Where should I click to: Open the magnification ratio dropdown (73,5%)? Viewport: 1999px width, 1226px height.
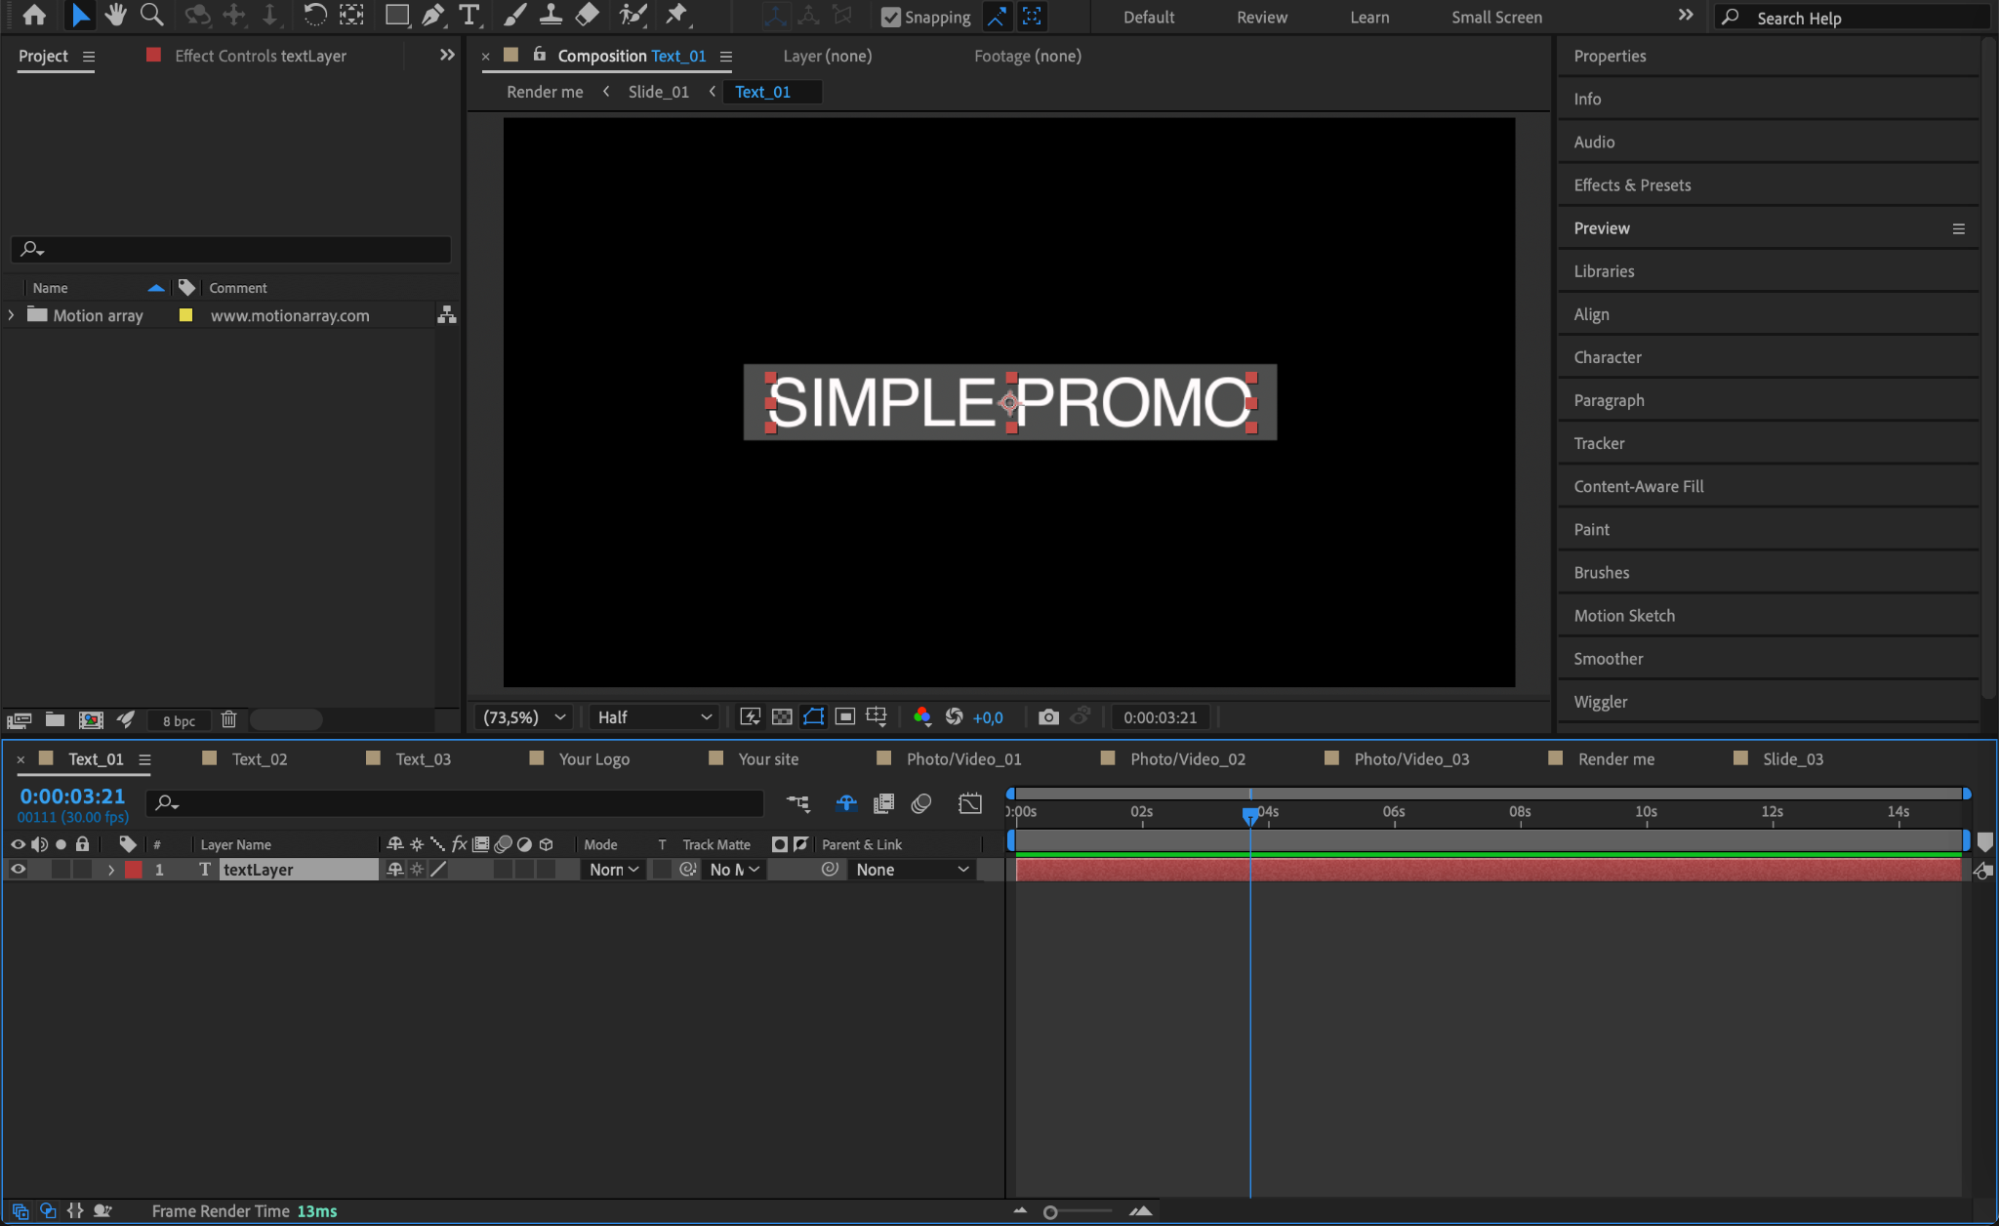click(x=524, y=717)
